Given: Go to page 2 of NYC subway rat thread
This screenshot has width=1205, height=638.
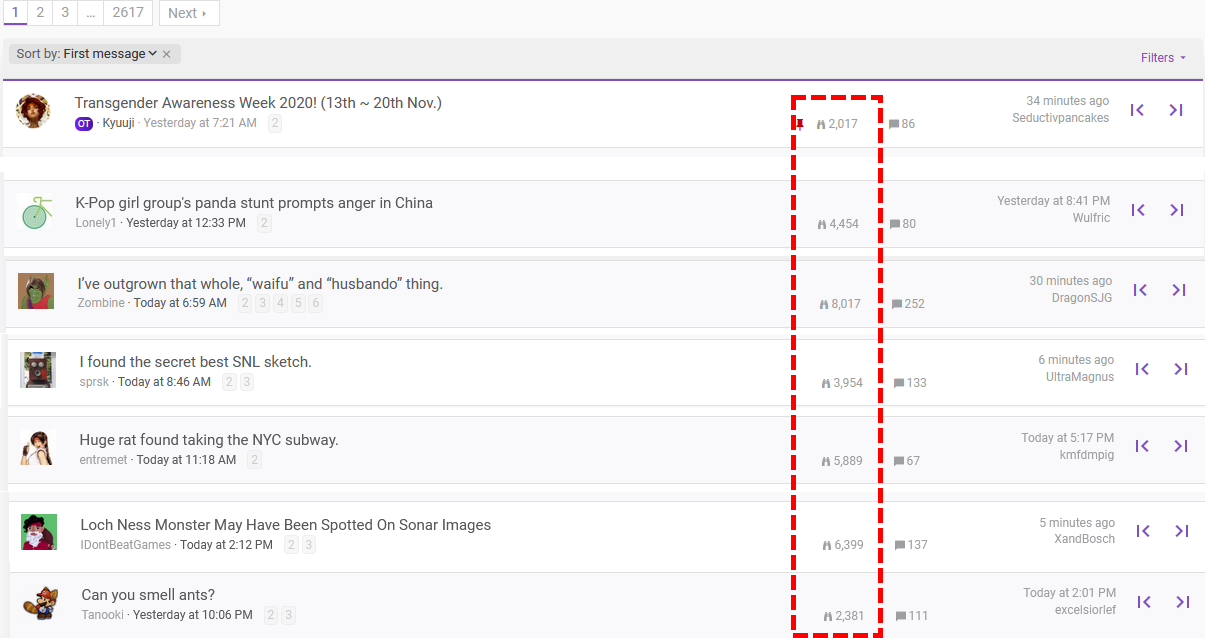Looking at the screenshot, I should click(255, 460).
